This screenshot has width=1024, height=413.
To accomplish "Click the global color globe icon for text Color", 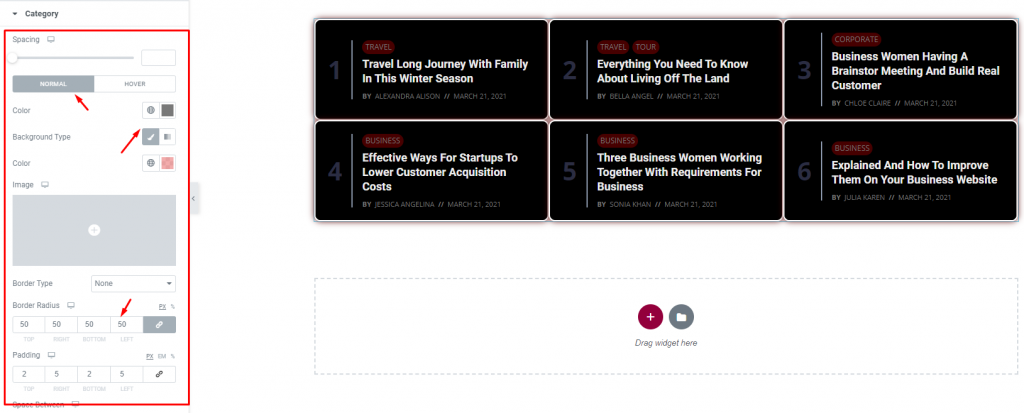I will coord(151,110).
